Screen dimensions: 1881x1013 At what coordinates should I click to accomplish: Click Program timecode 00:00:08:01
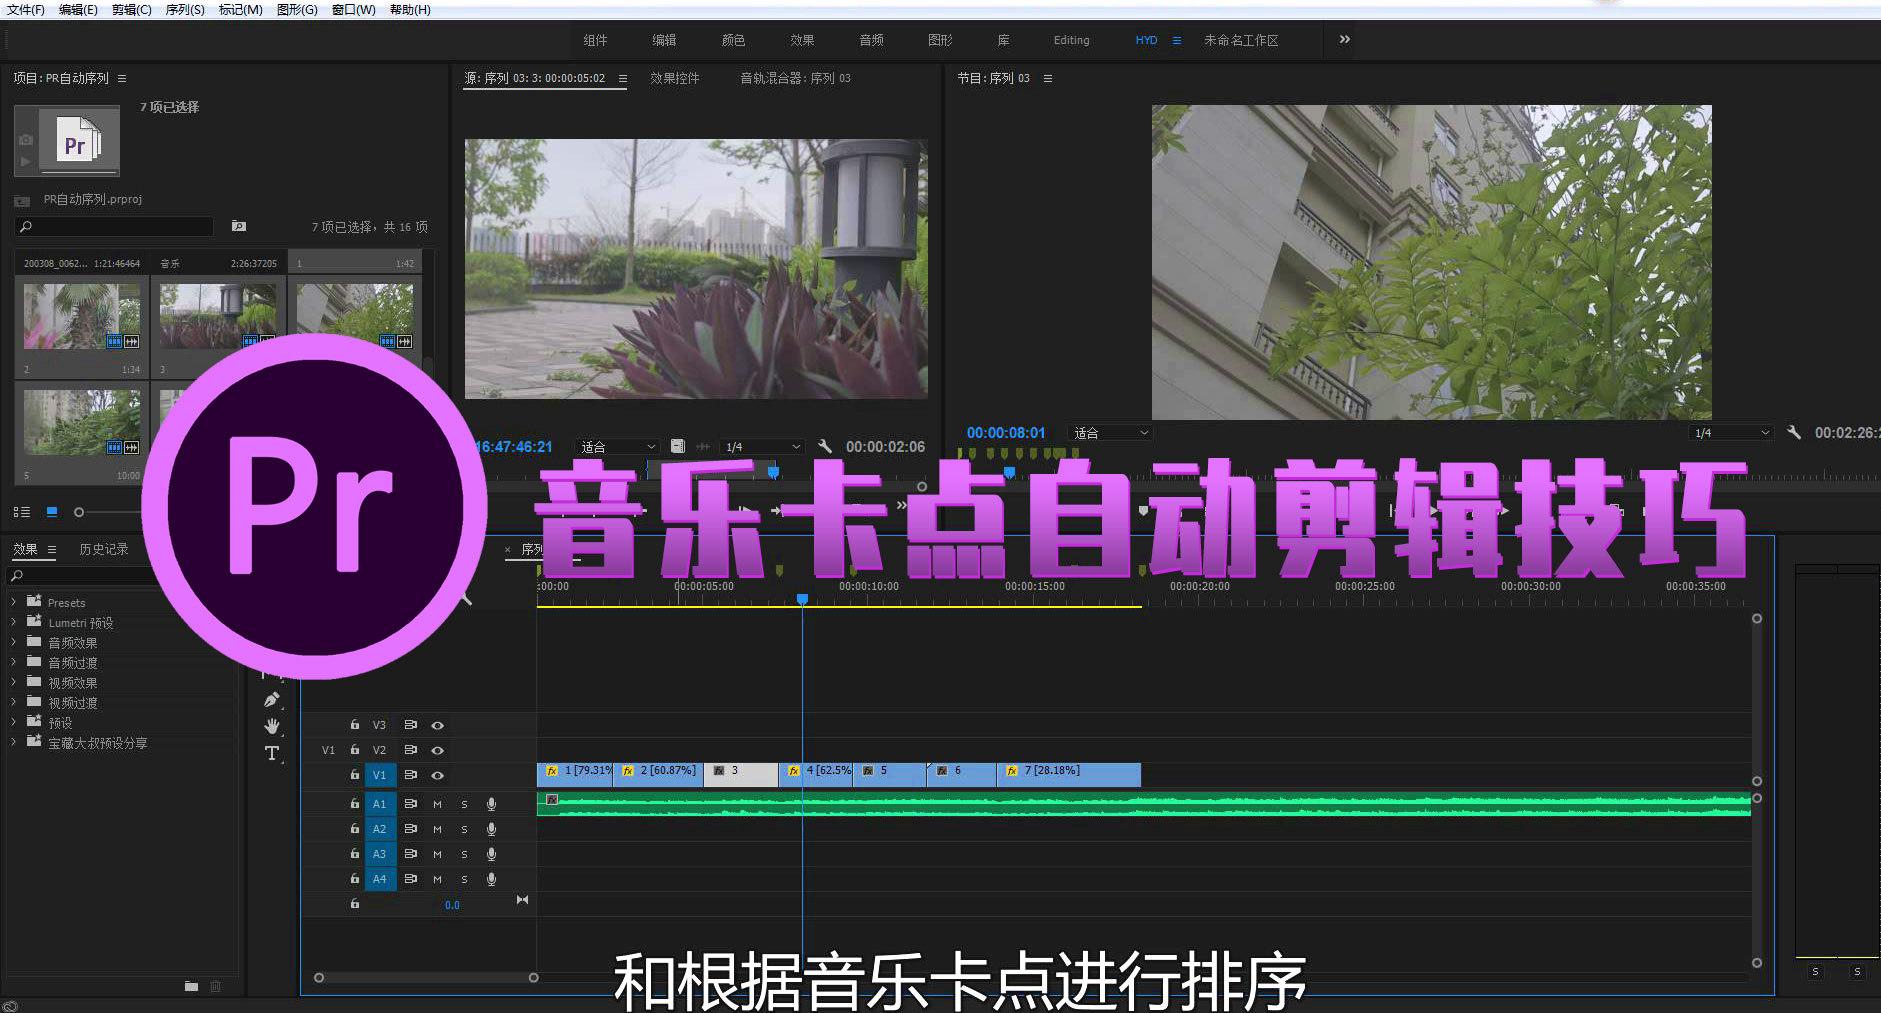(x=1005, y=432)
